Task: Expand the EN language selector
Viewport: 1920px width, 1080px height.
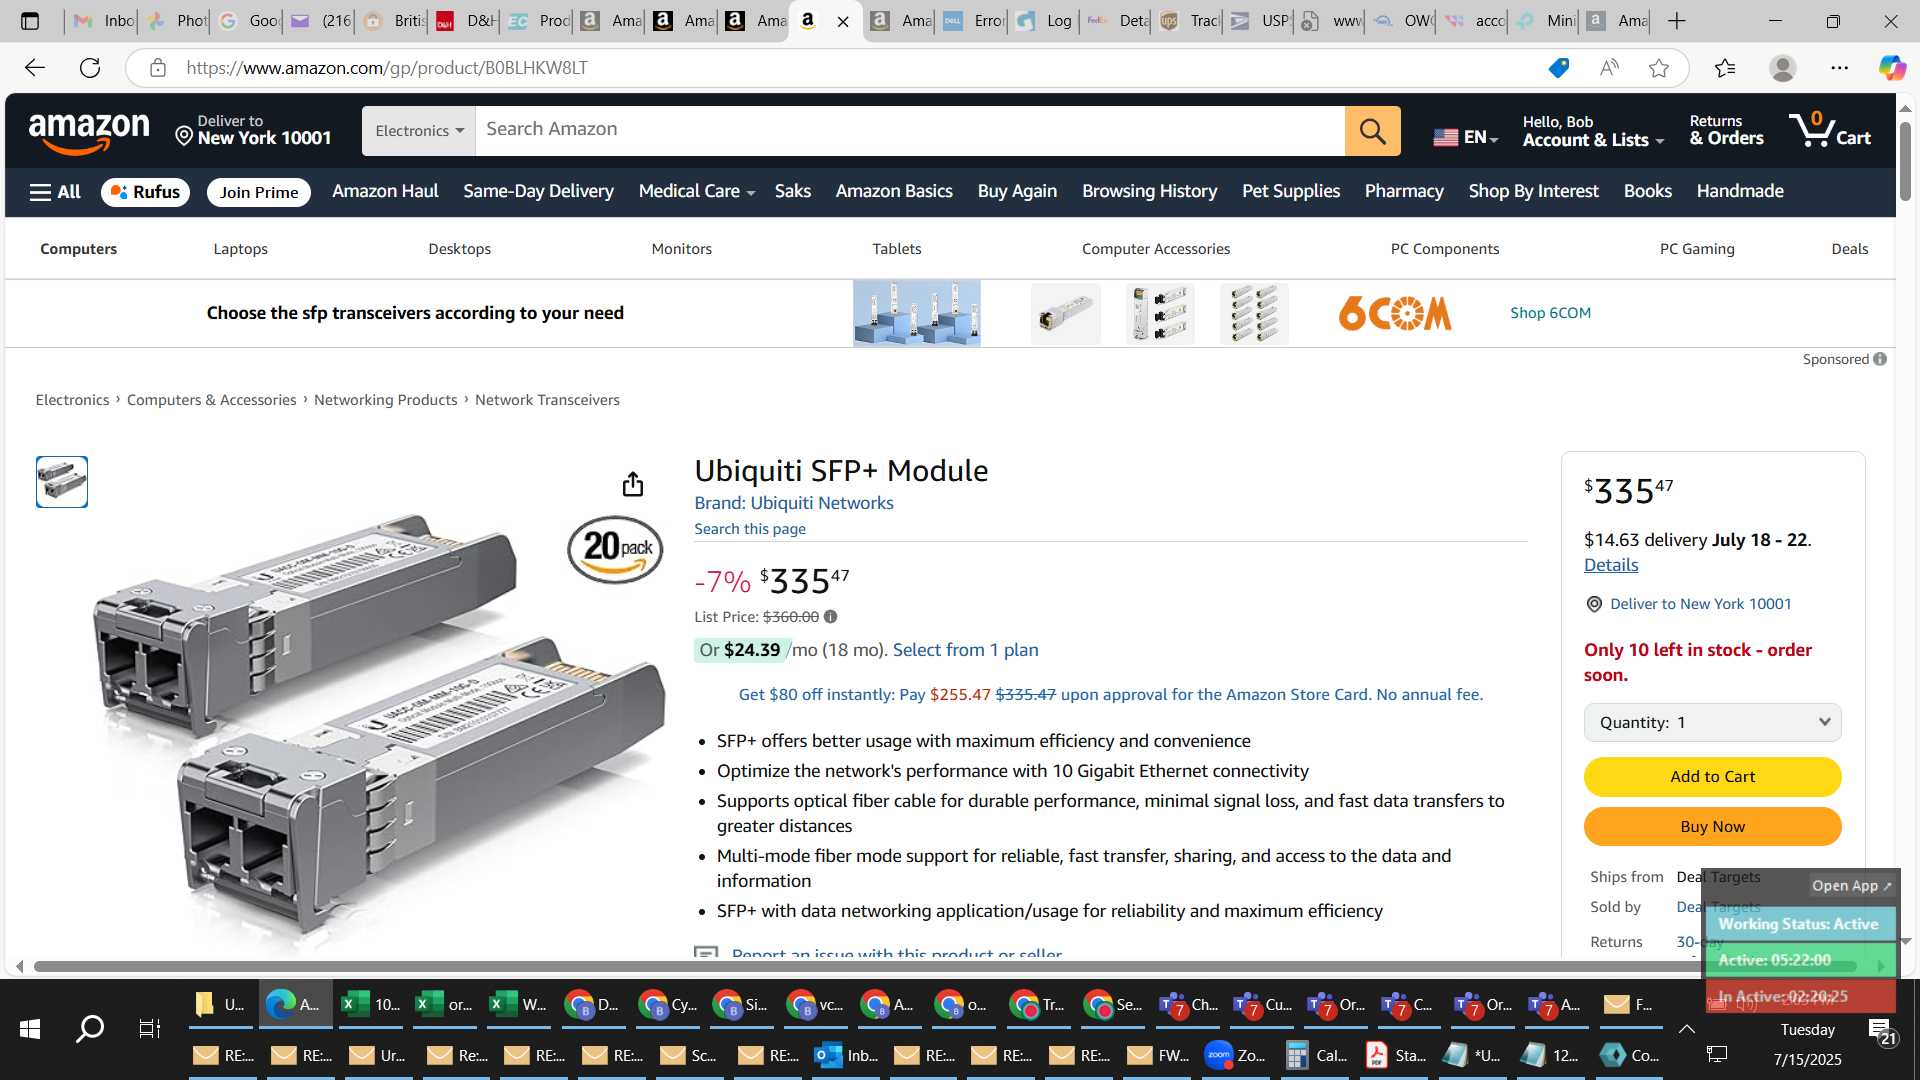Action: (x=1466, y=137)
